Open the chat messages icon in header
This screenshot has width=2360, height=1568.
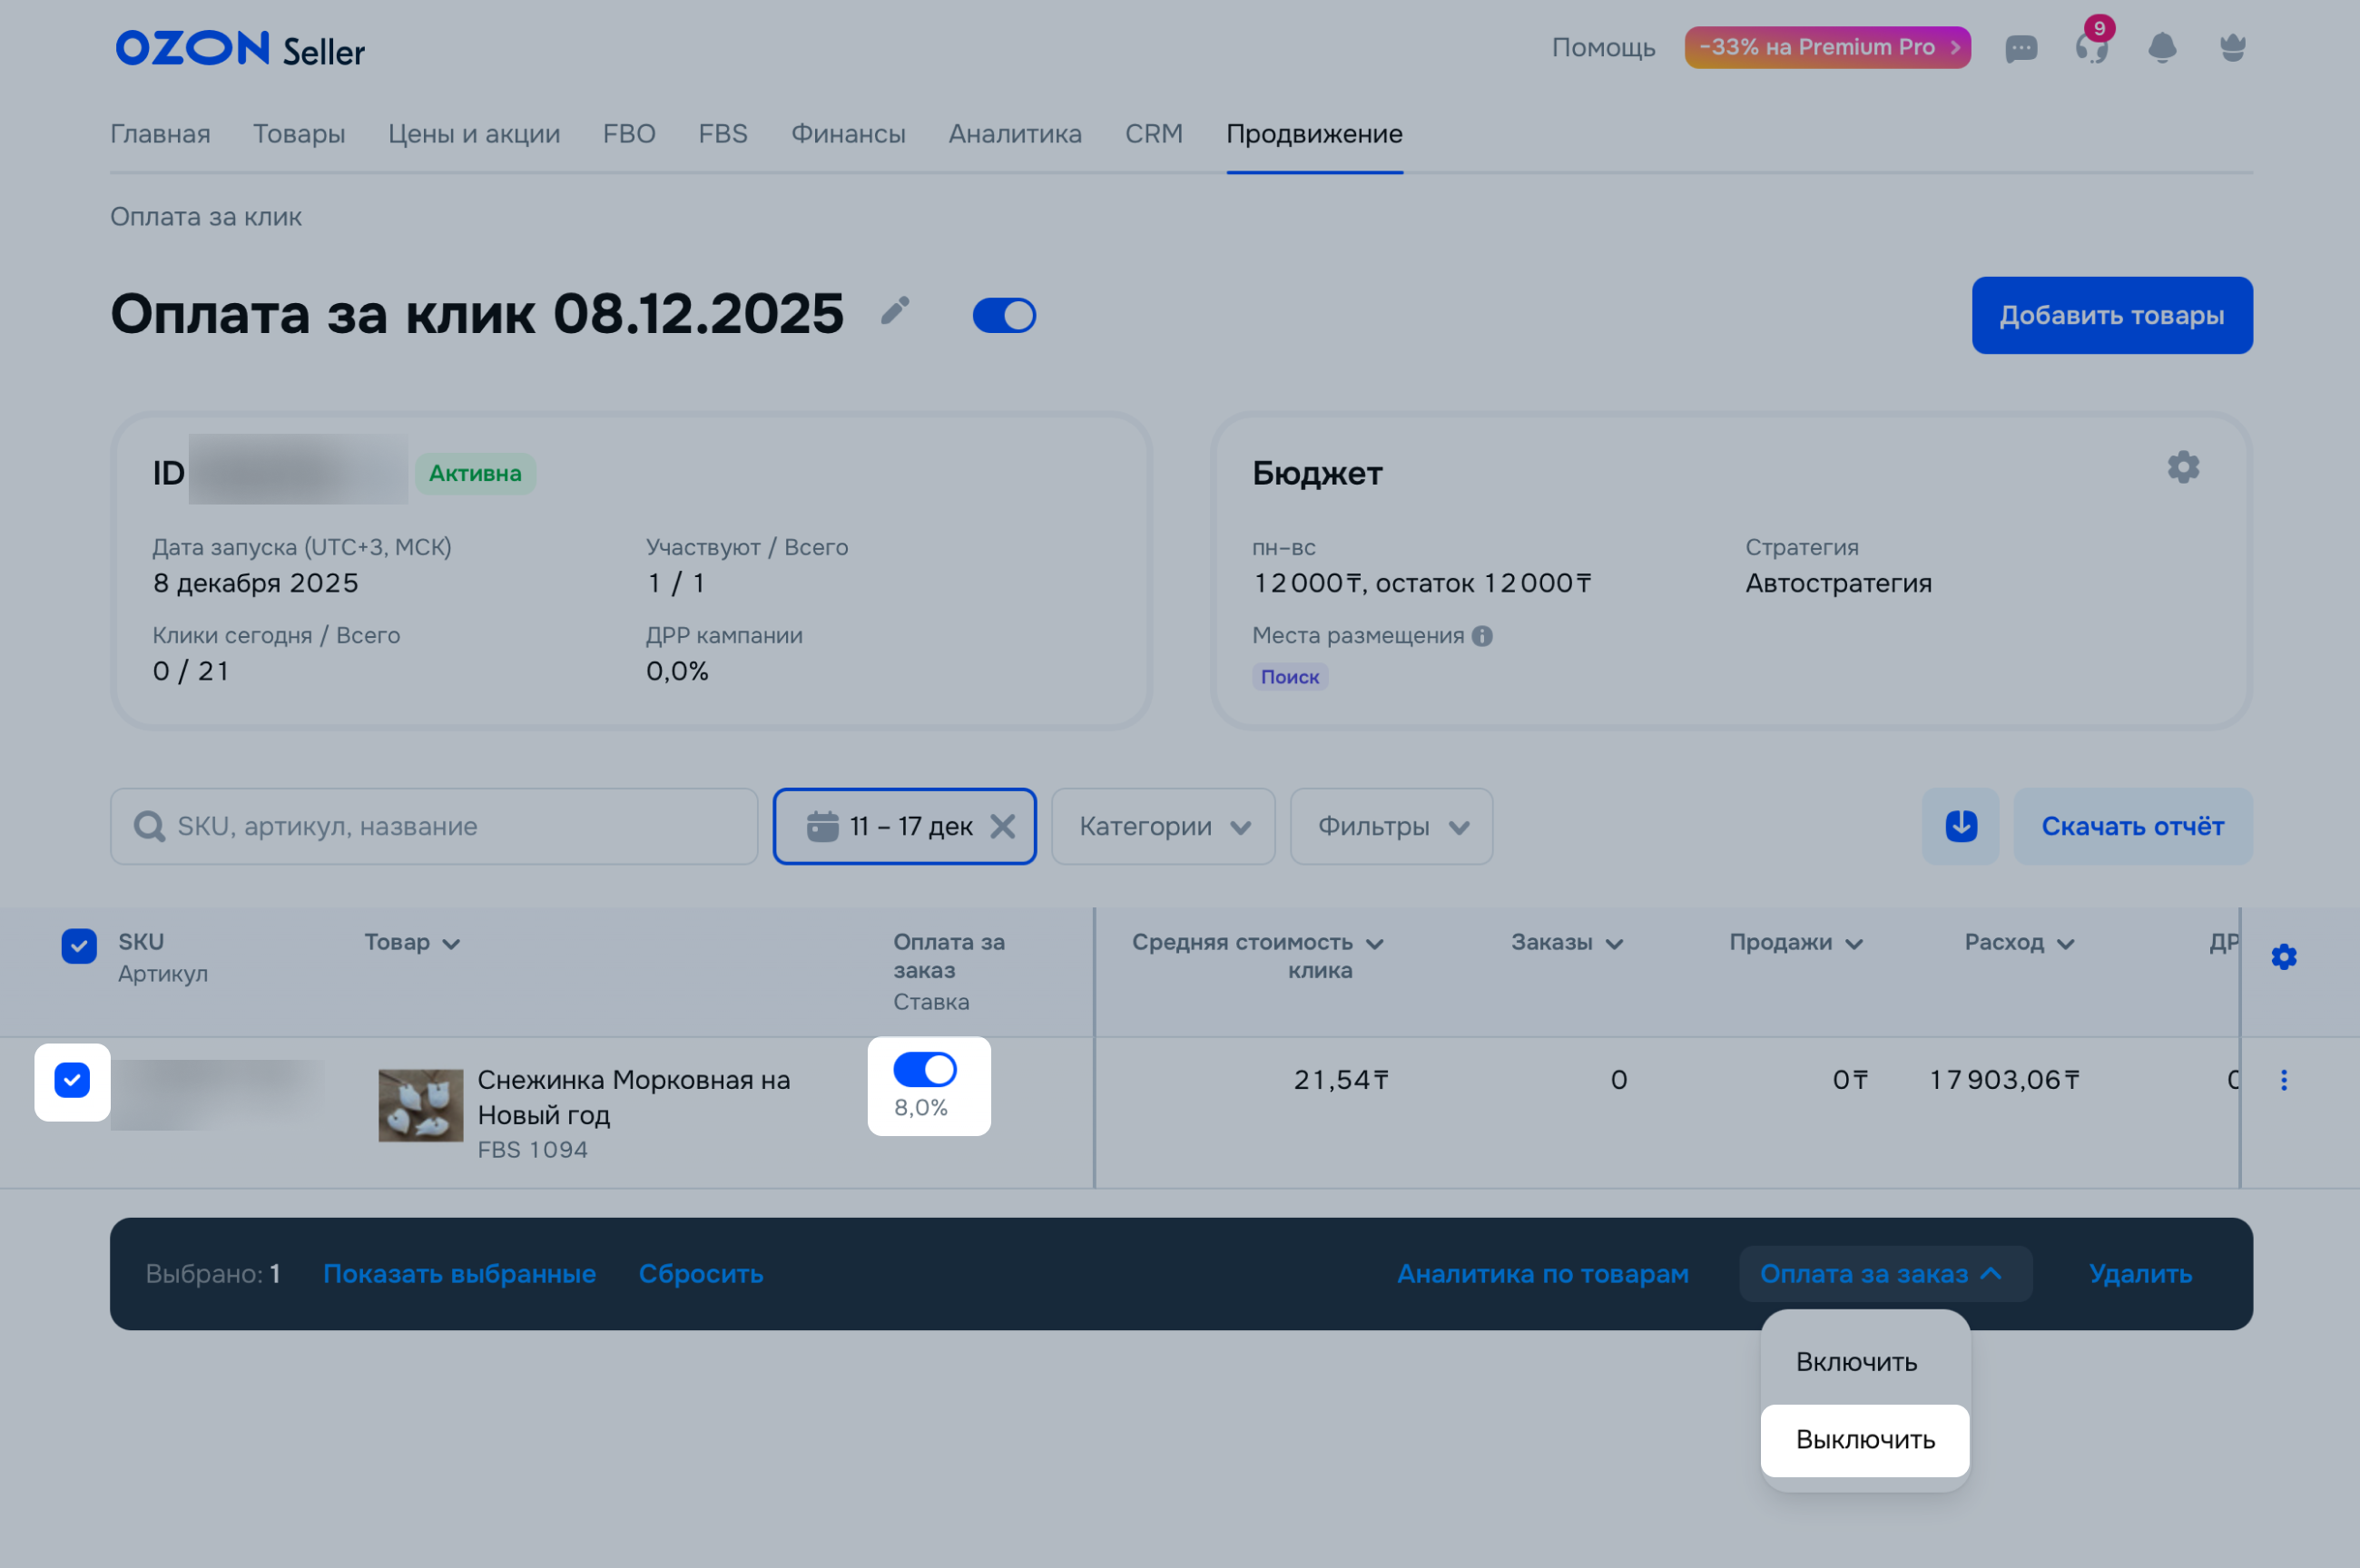pos(2021,48)
